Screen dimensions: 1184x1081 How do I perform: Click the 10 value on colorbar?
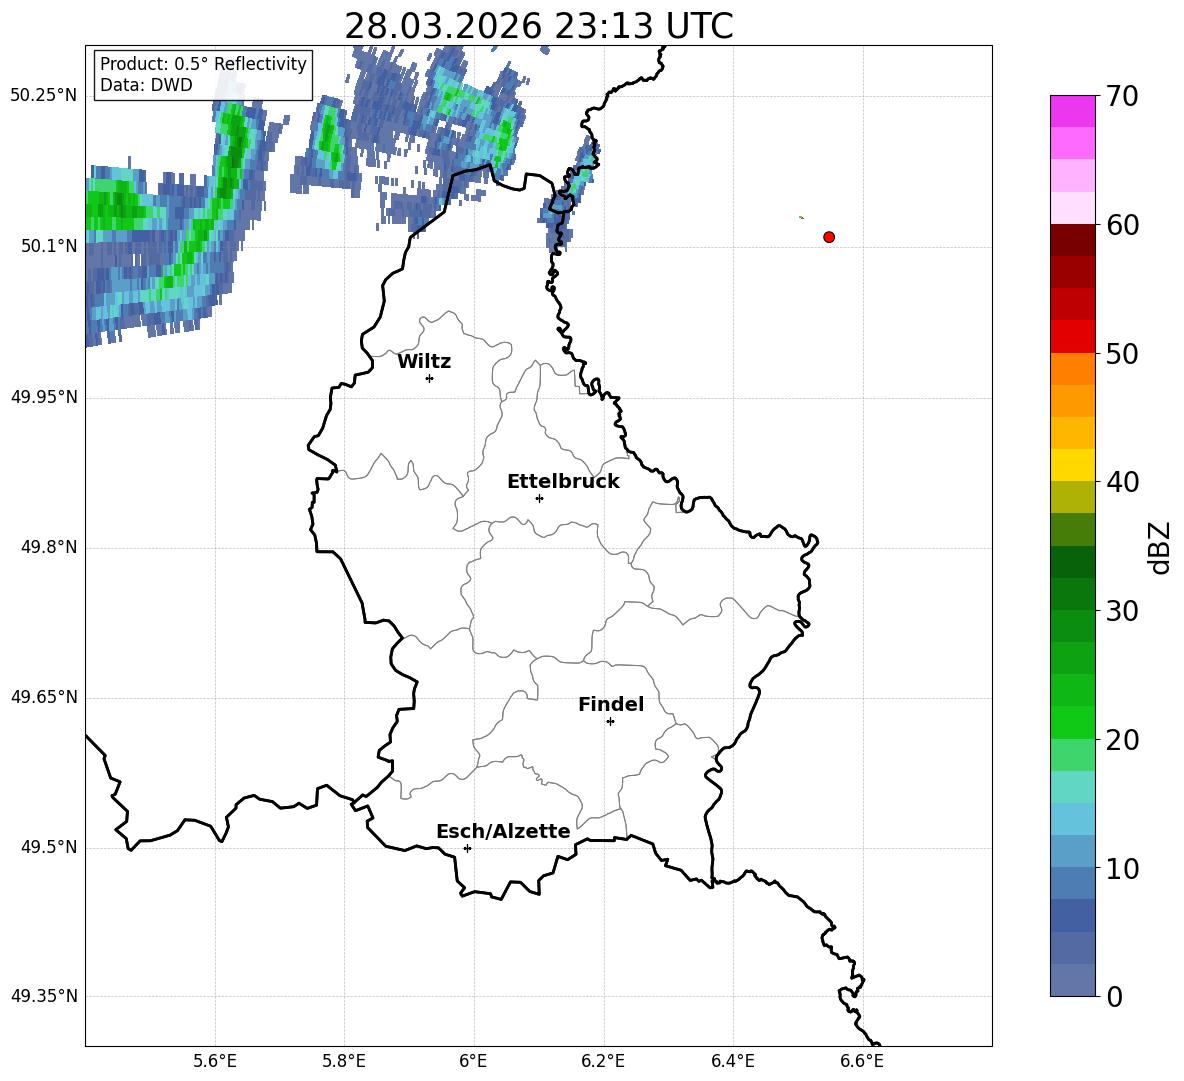1122,868
